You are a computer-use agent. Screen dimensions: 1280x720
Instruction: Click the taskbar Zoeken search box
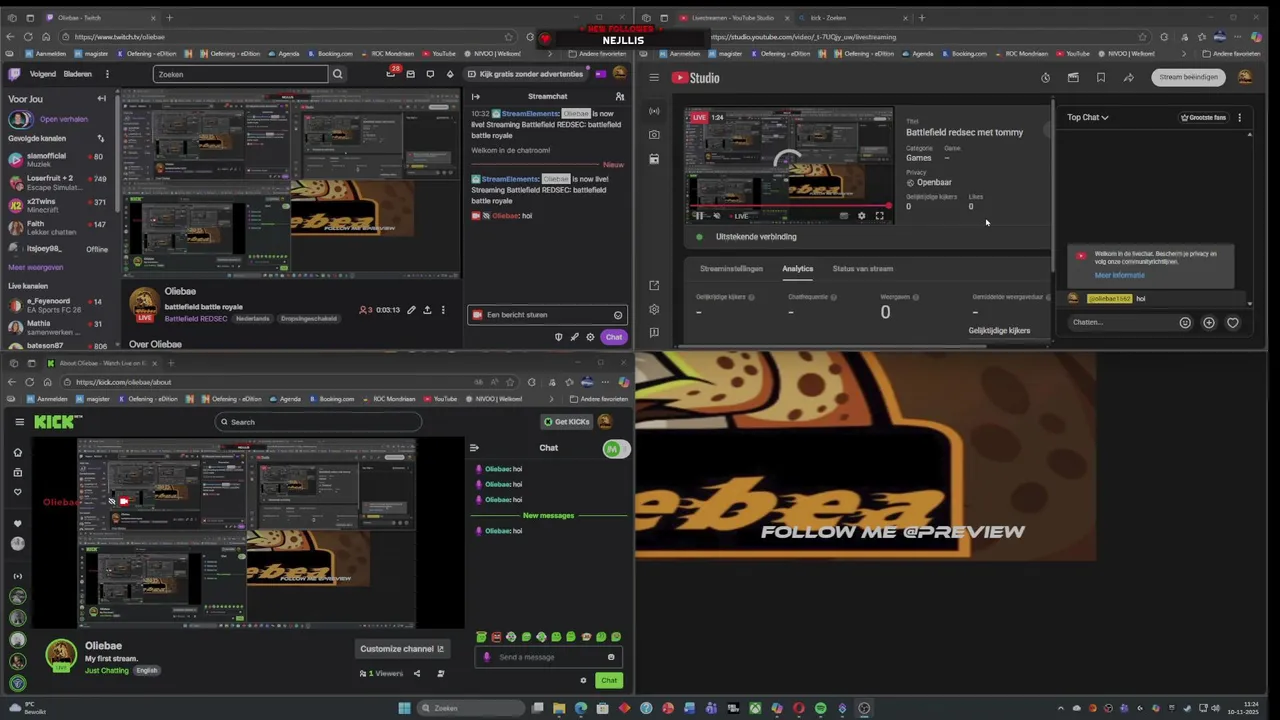[470, 708]
